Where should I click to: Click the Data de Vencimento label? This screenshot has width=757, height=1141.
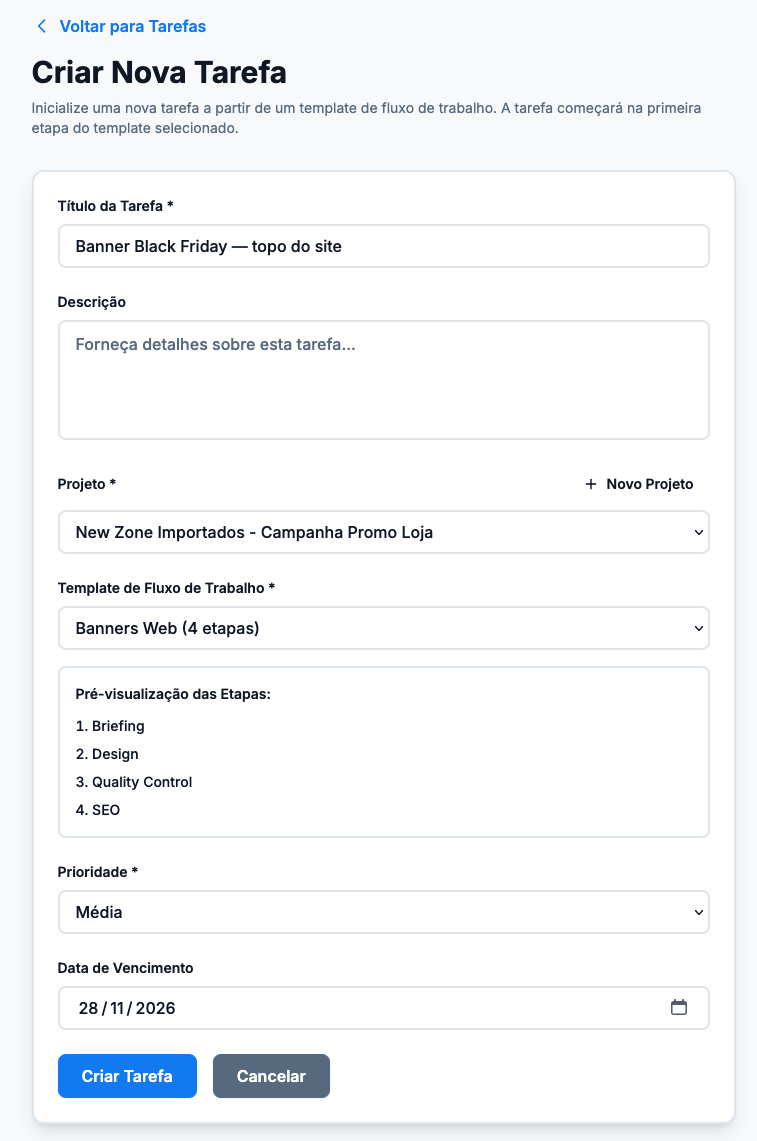pos(125,968)
